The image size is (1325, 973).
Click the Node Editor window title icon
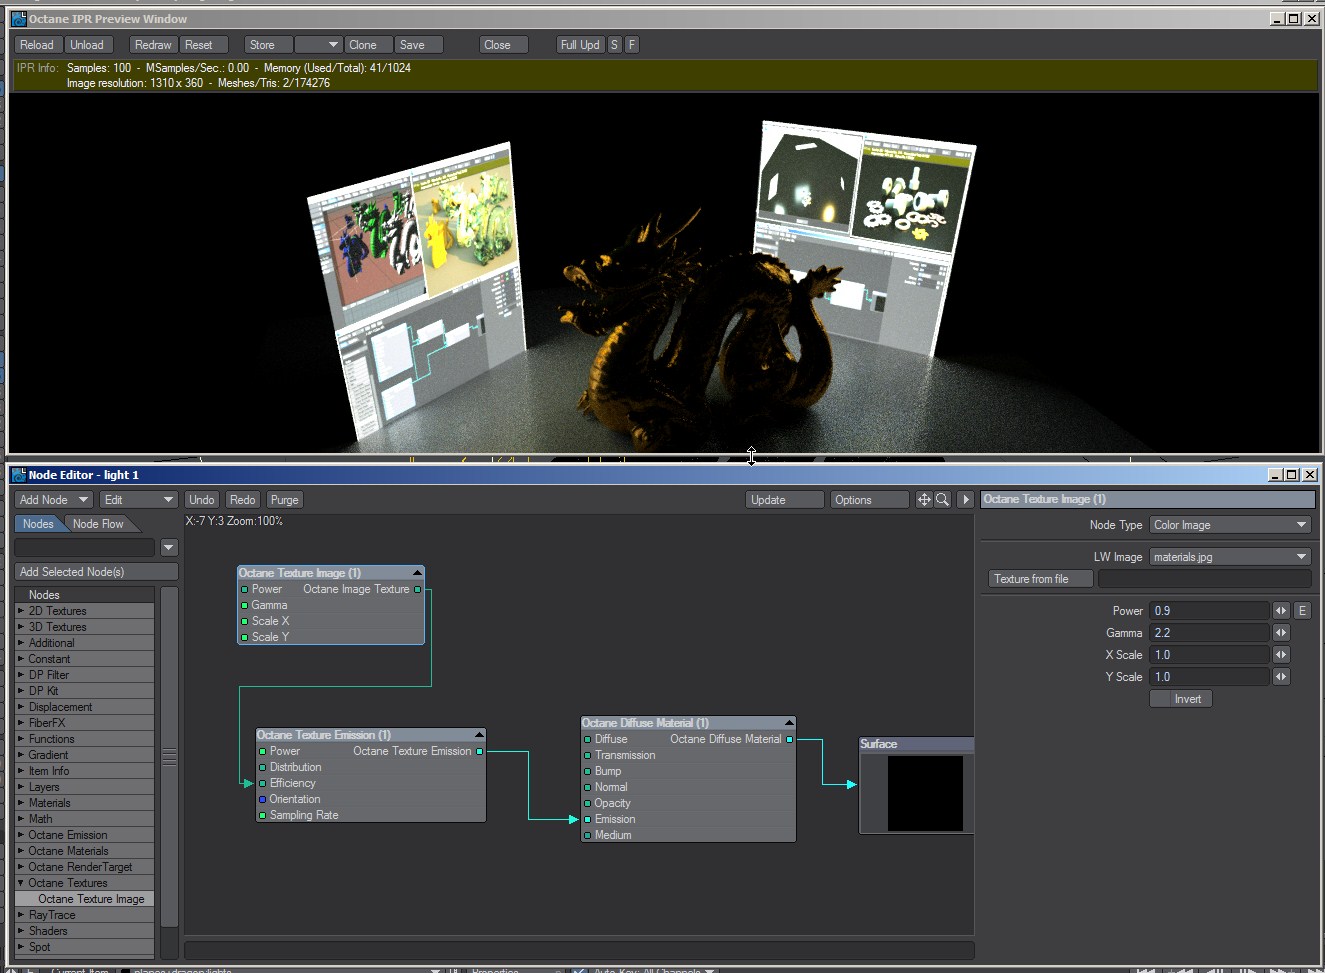tap(18, 475)
